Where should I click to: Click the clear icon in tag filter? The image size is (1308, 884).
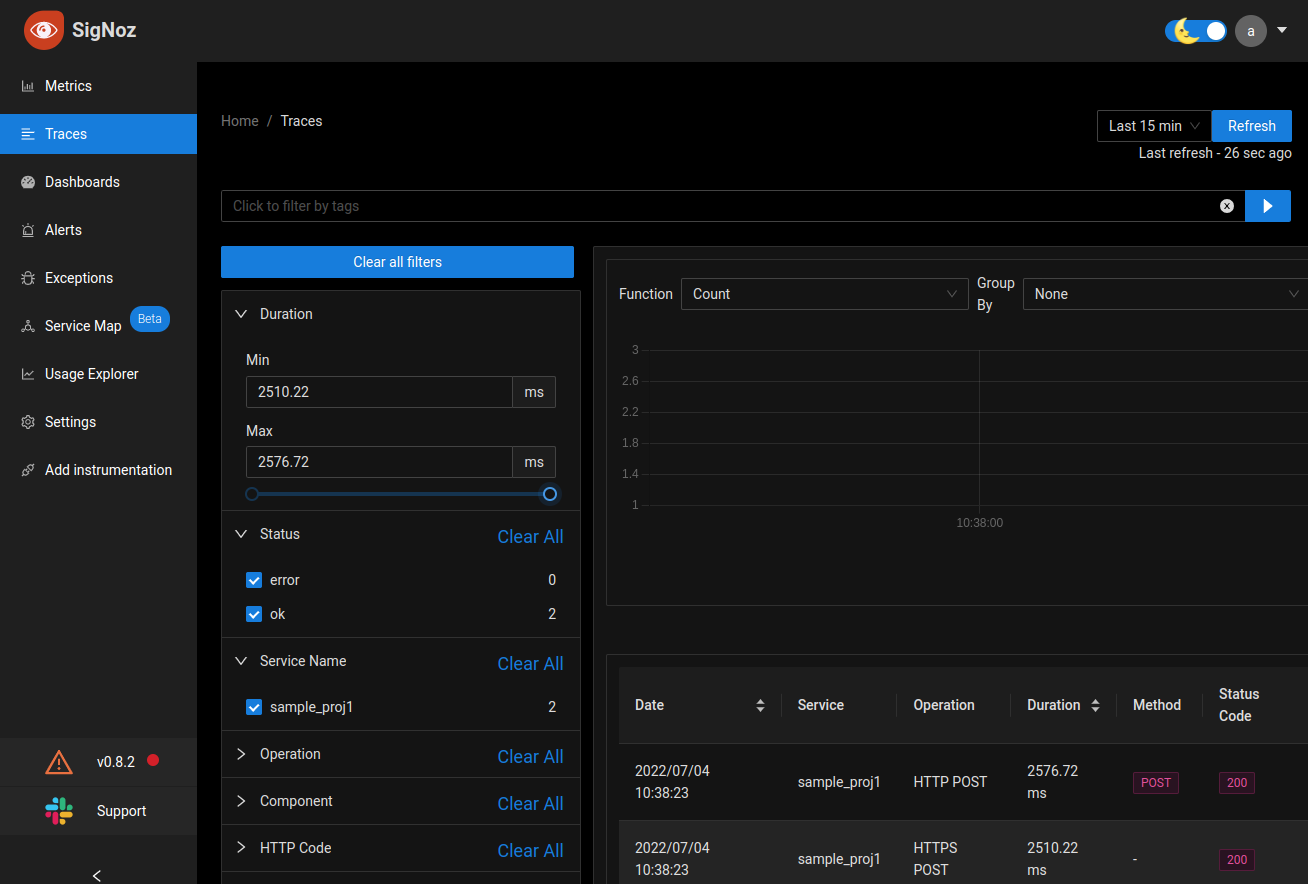[1226, 206]
